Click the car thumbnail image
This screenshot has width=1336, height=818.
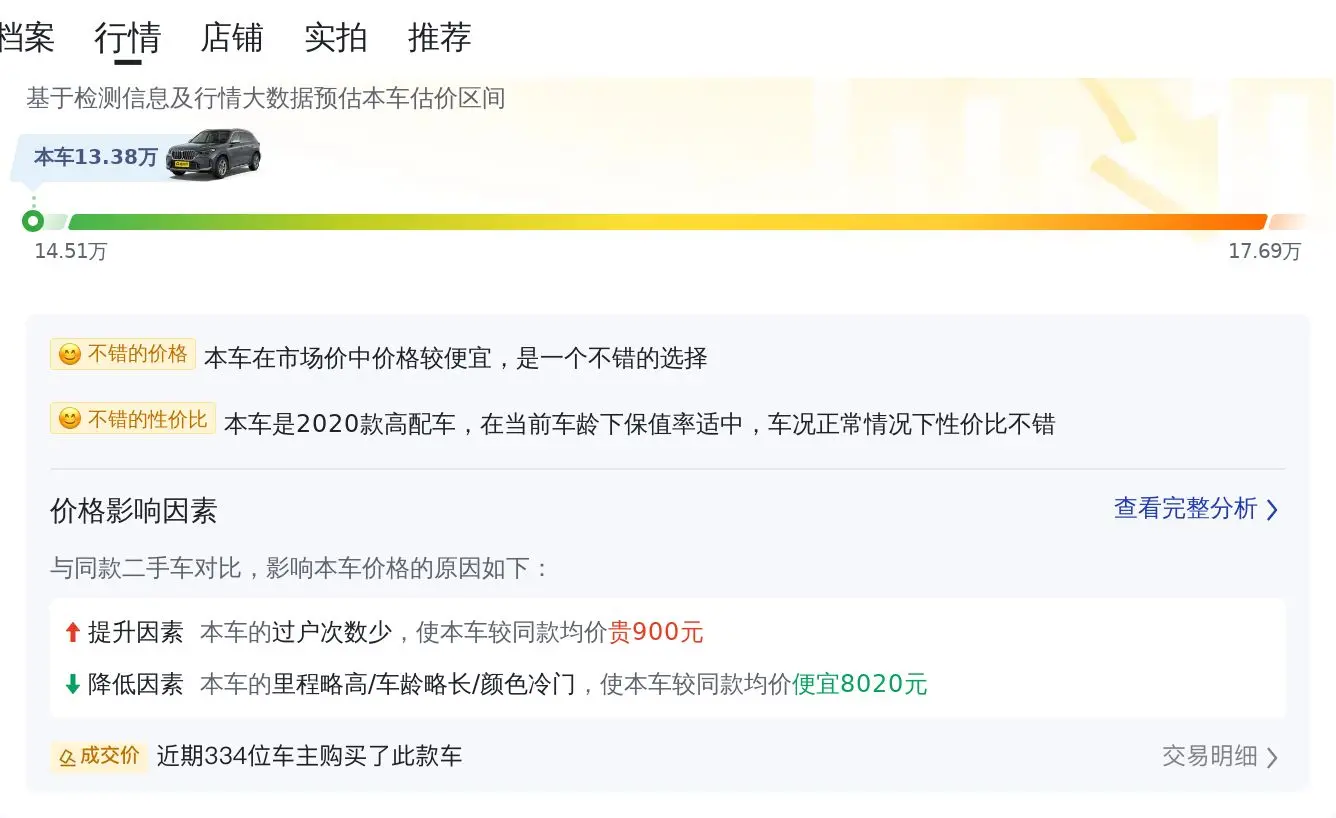[214, 153]
